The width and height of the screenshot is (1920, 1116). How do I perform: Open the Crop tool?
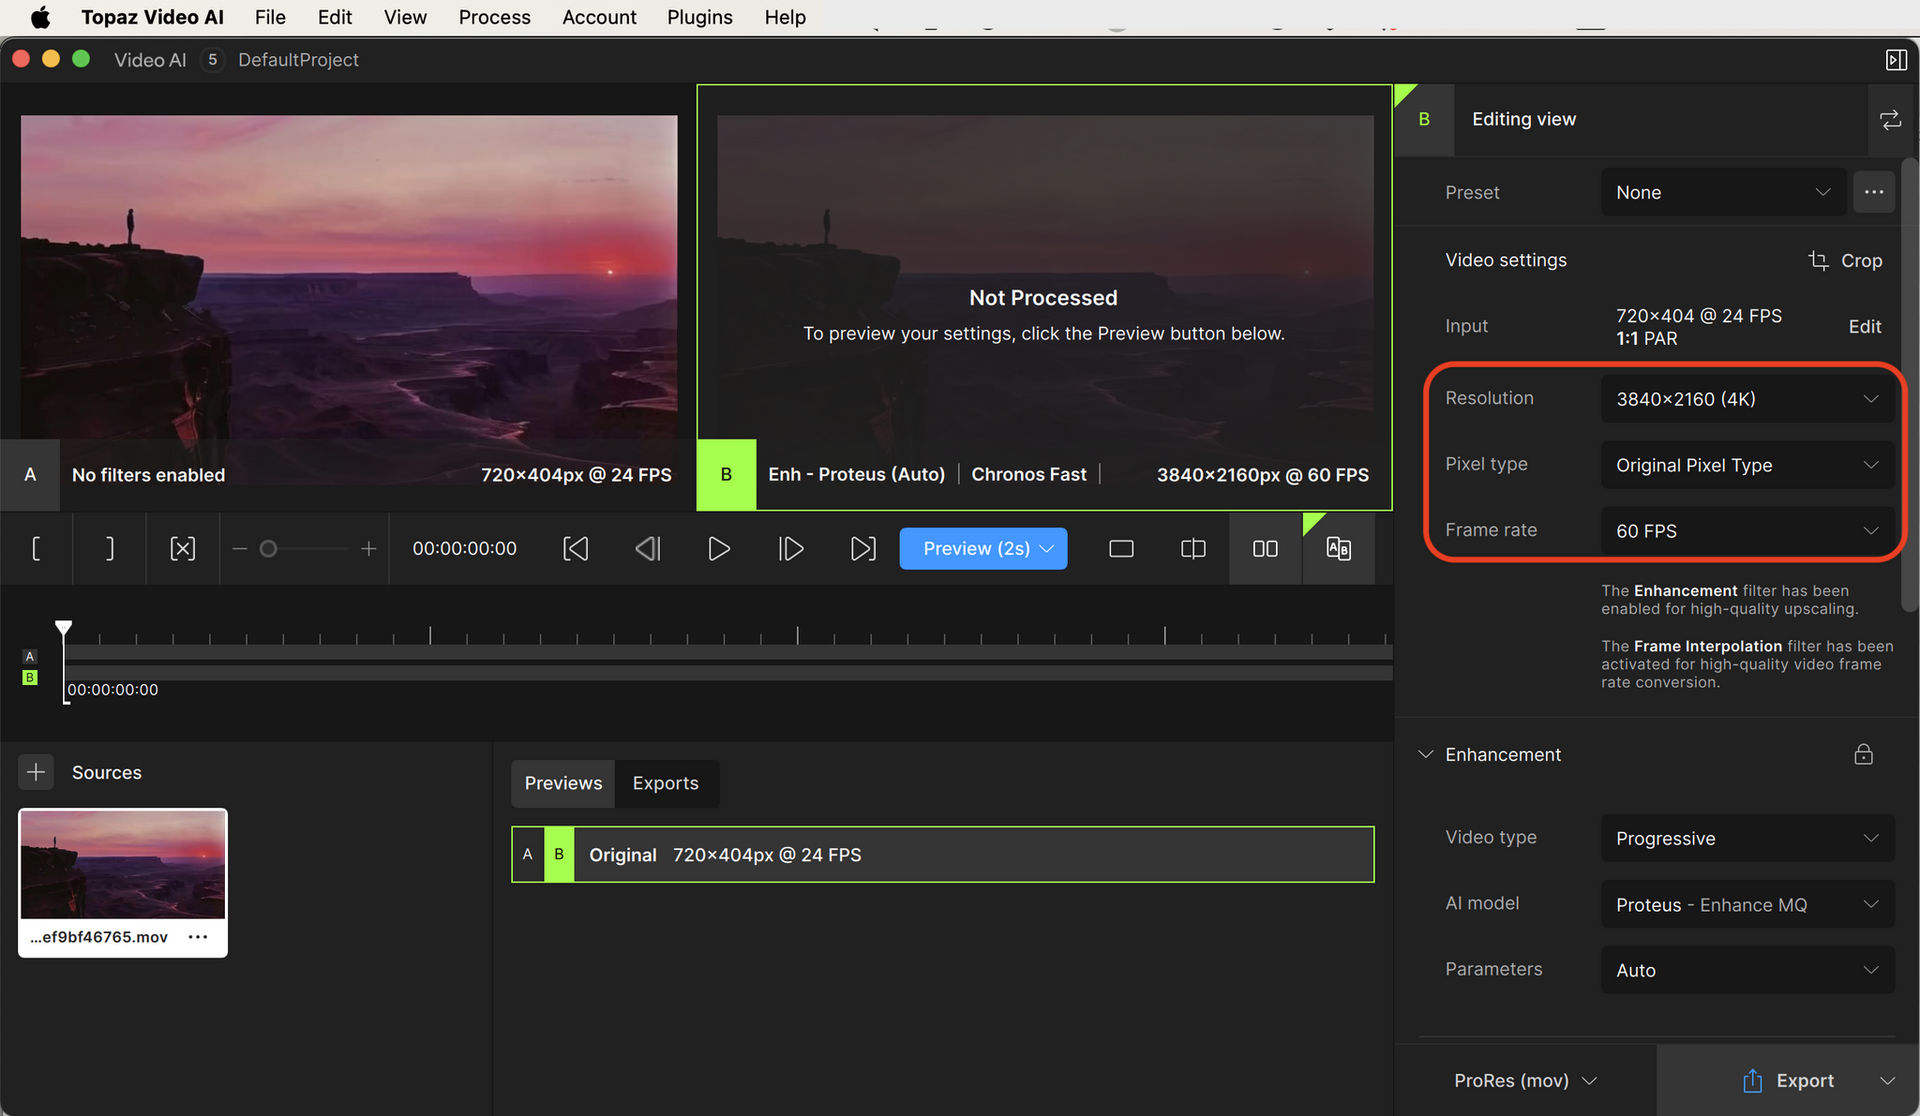click(x=1845, y=260)
